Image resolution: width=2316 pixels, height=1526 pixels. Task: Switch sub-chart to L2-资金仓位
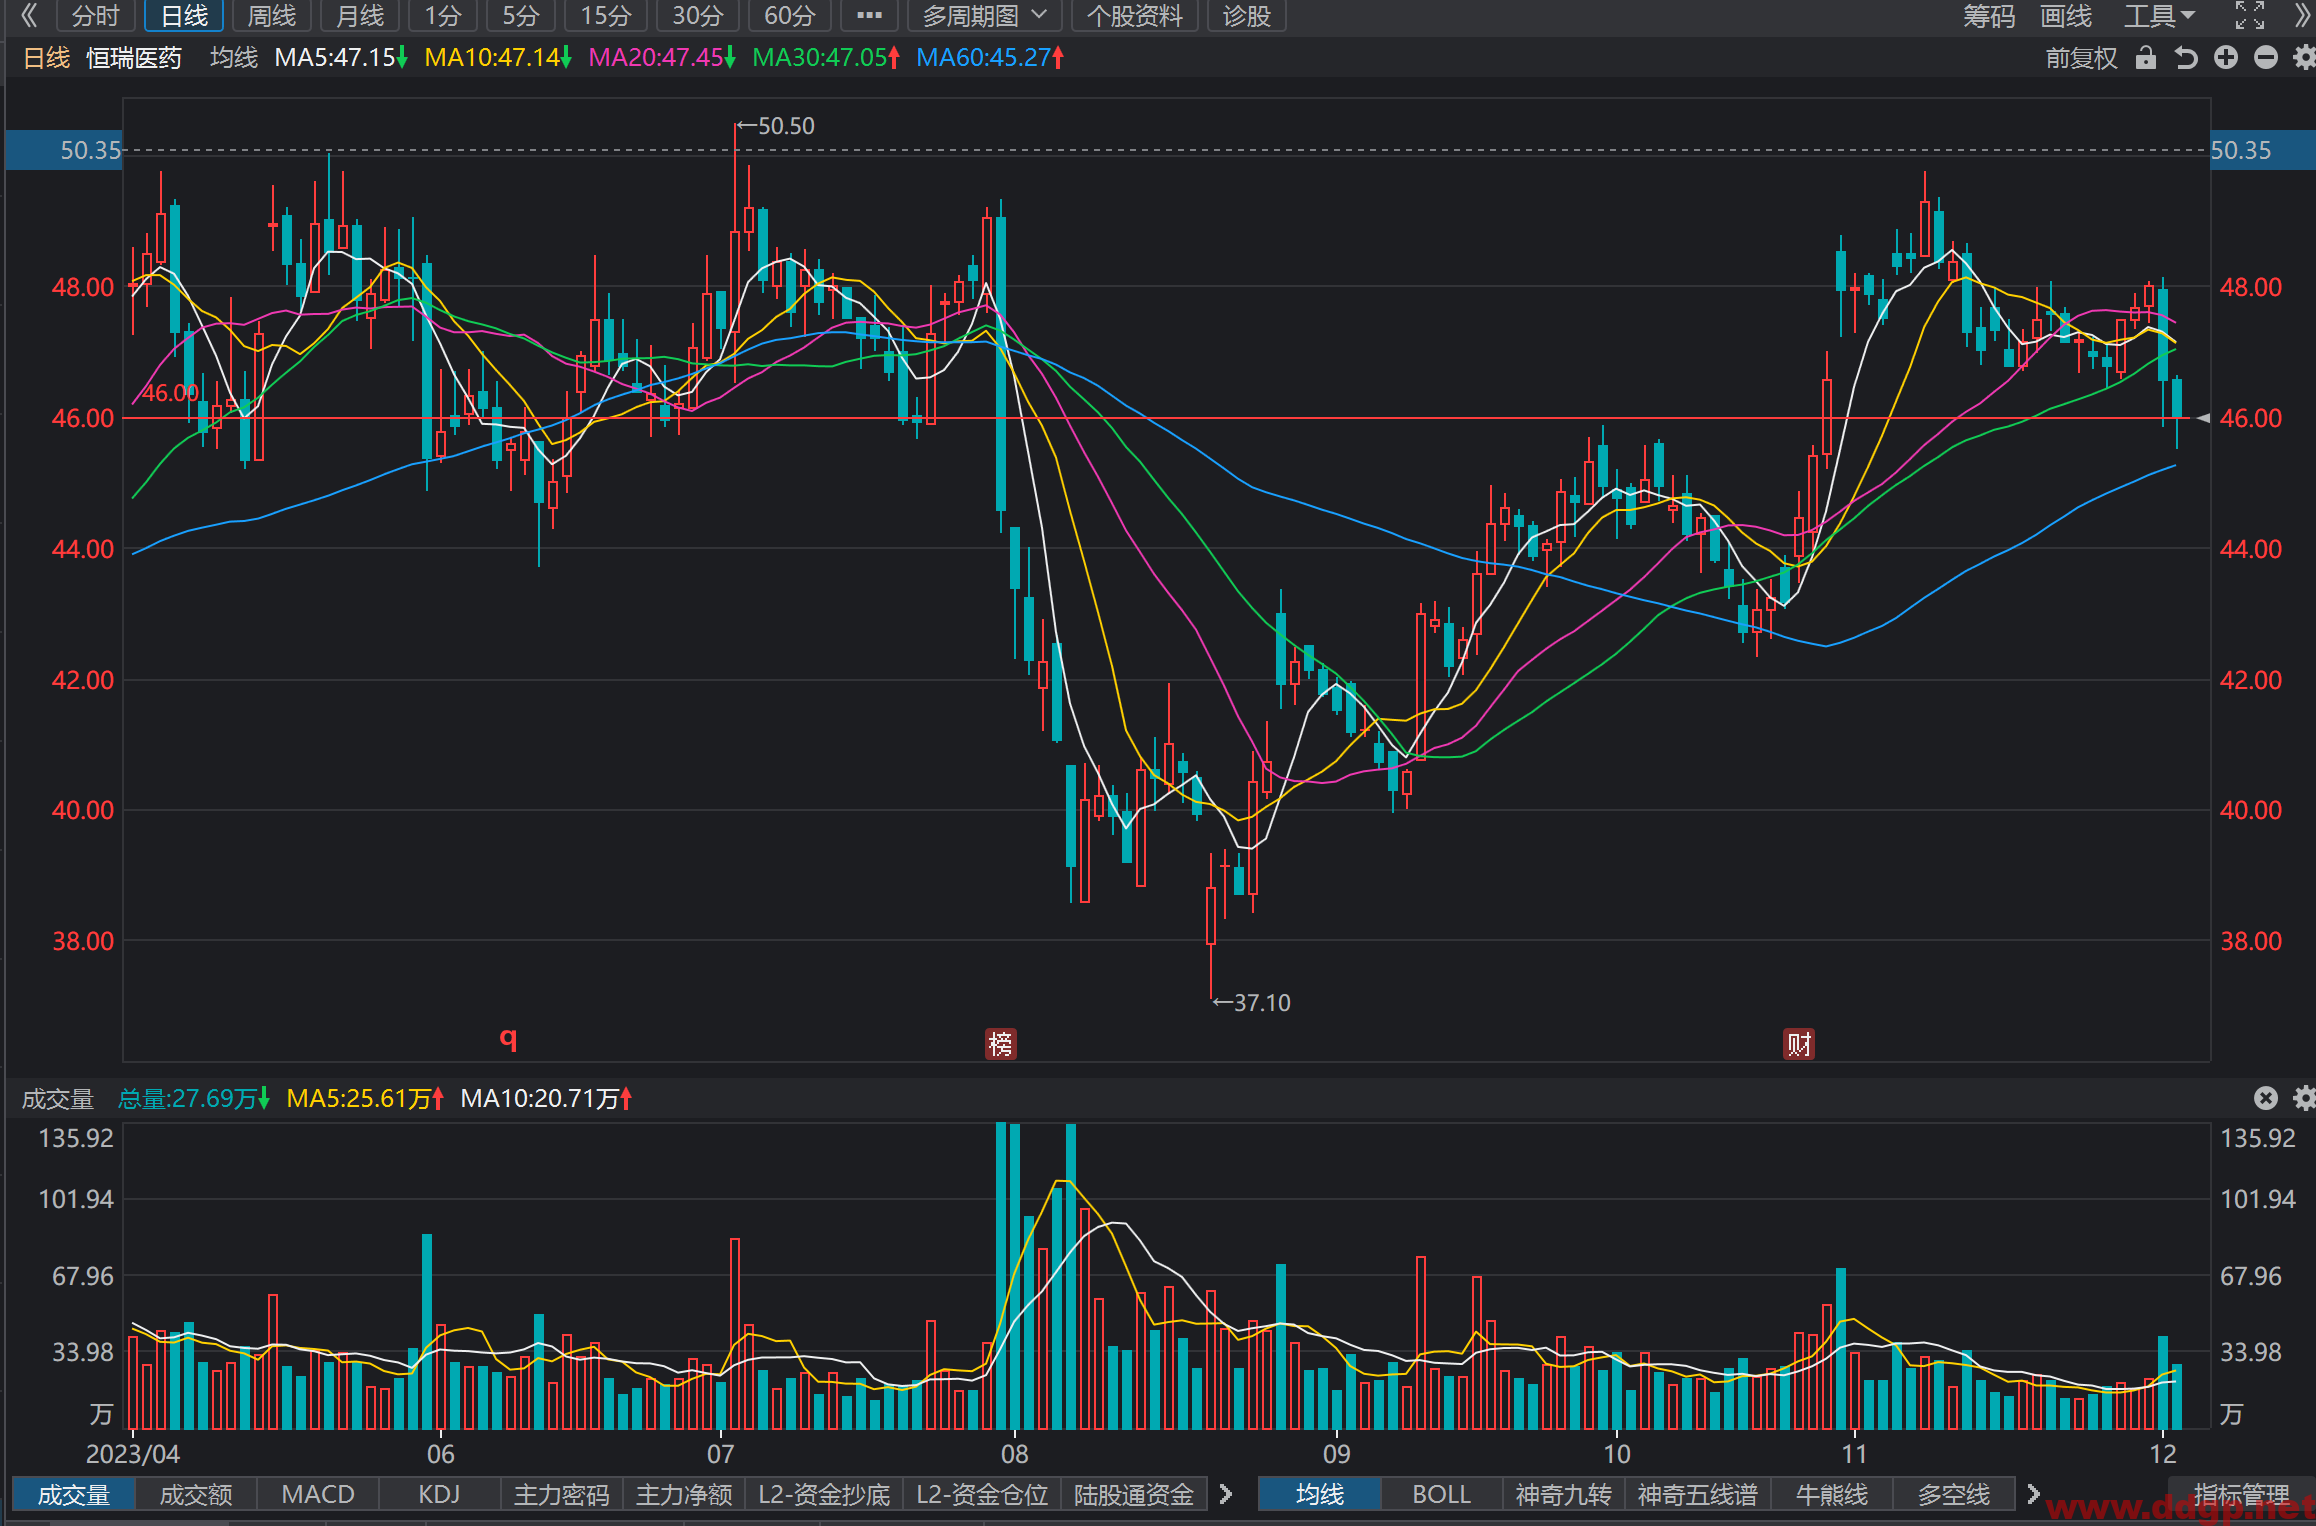pyautogui.click(x=982, y=1494)
